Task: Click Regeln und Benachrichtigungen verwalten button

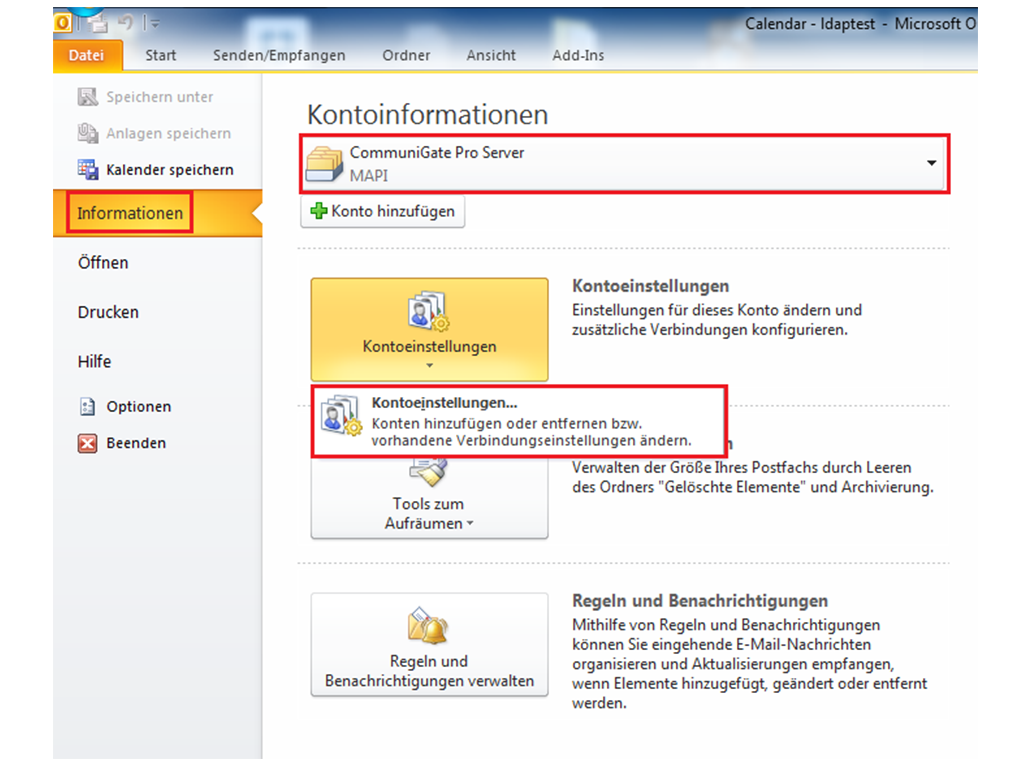Action: tap(429, 645)
